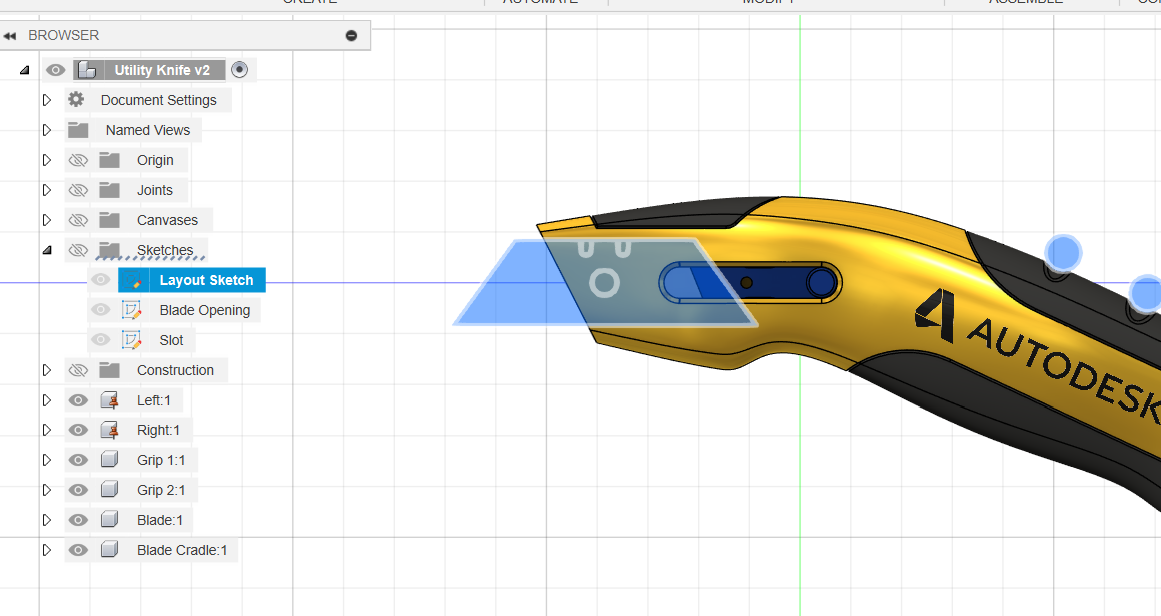Click the Slot sketch icon
Image resolution: width=1161 pixels, height=616 pixels.
(132, 340)
